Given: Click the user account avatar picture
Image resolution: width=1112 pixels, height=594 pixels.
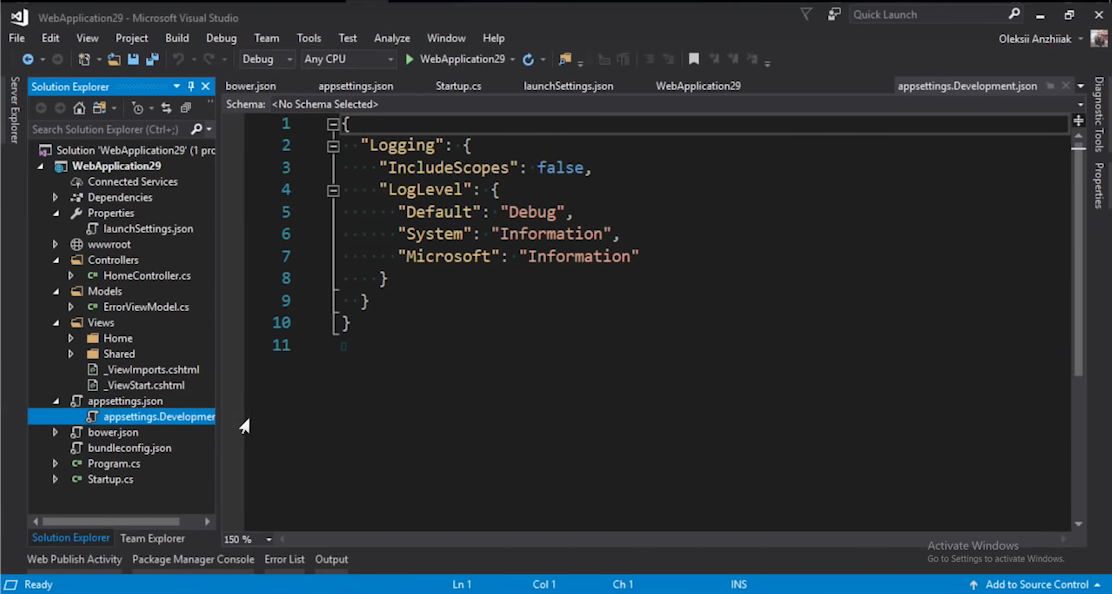Looking at the screenshot, I should pyautogui.click(x=1099, y=39).
